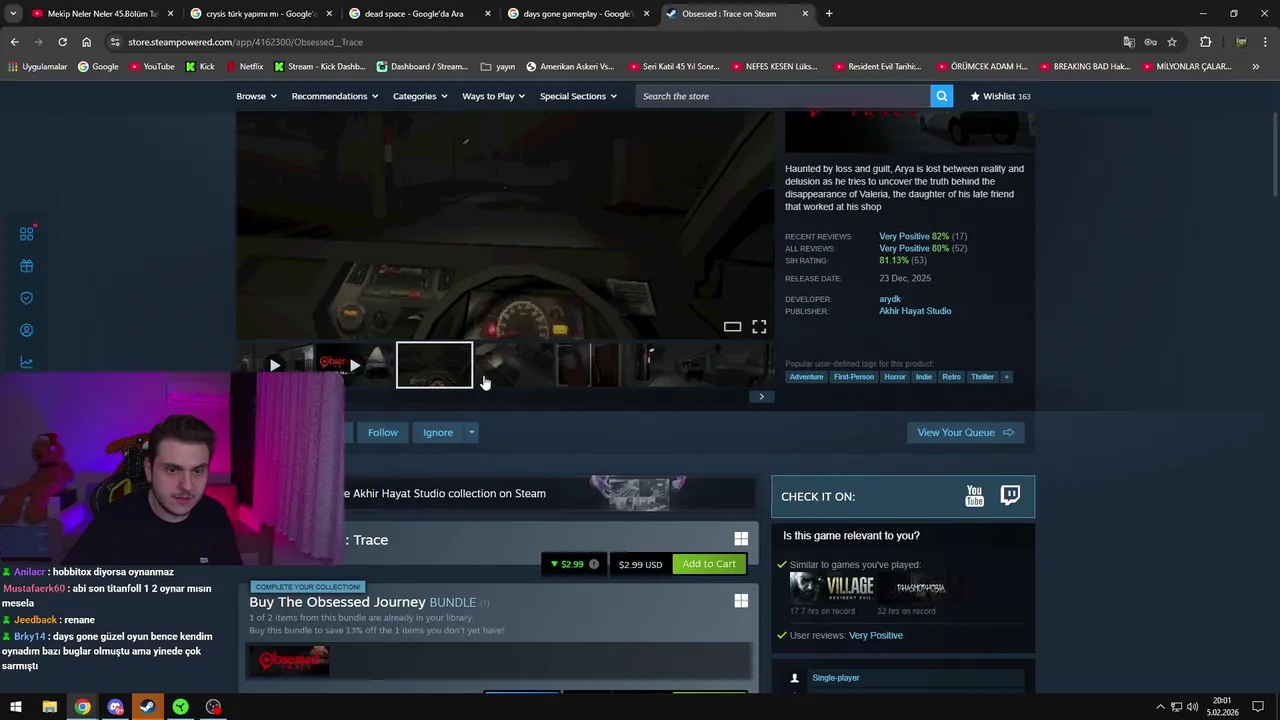Open the sidebar user profile icon
Screen dimensions: 1280x720
coord(27,330)
